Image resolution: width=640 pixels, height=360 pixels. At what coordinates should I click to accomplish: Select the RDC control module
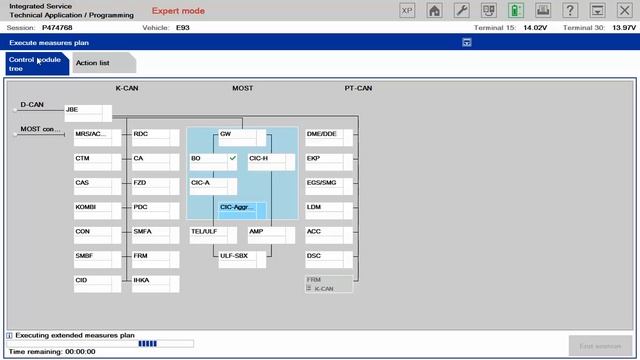click(156, 138)
